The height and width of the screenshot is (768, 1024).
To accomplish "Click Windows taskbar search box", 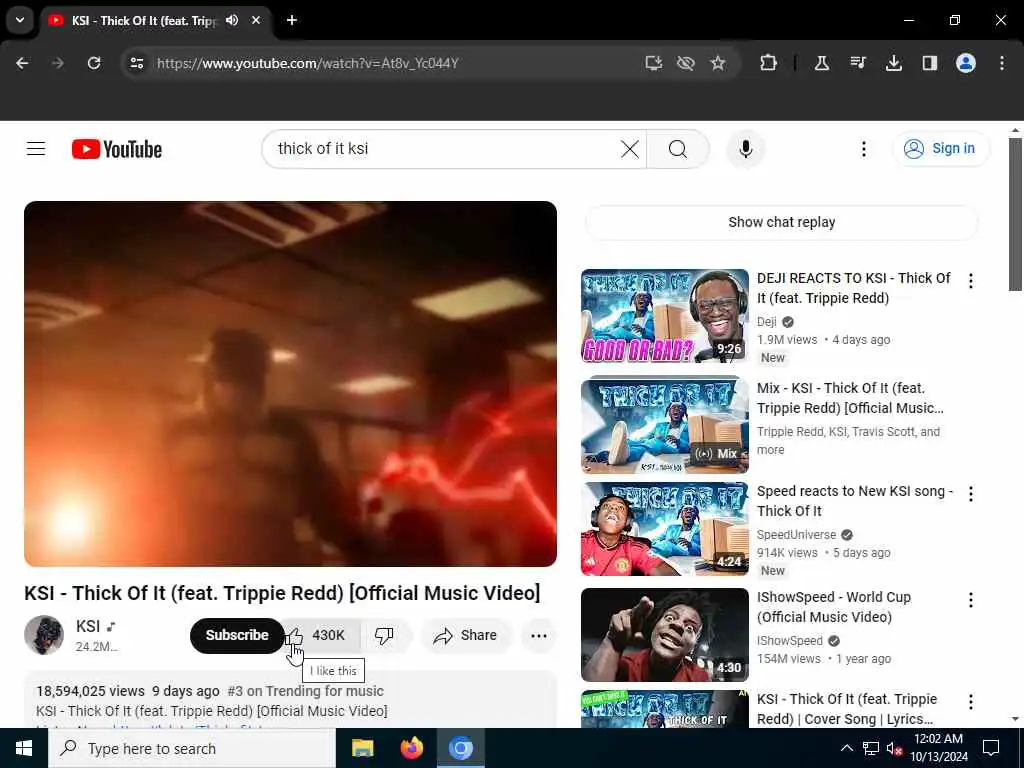I will pos(192,748).
